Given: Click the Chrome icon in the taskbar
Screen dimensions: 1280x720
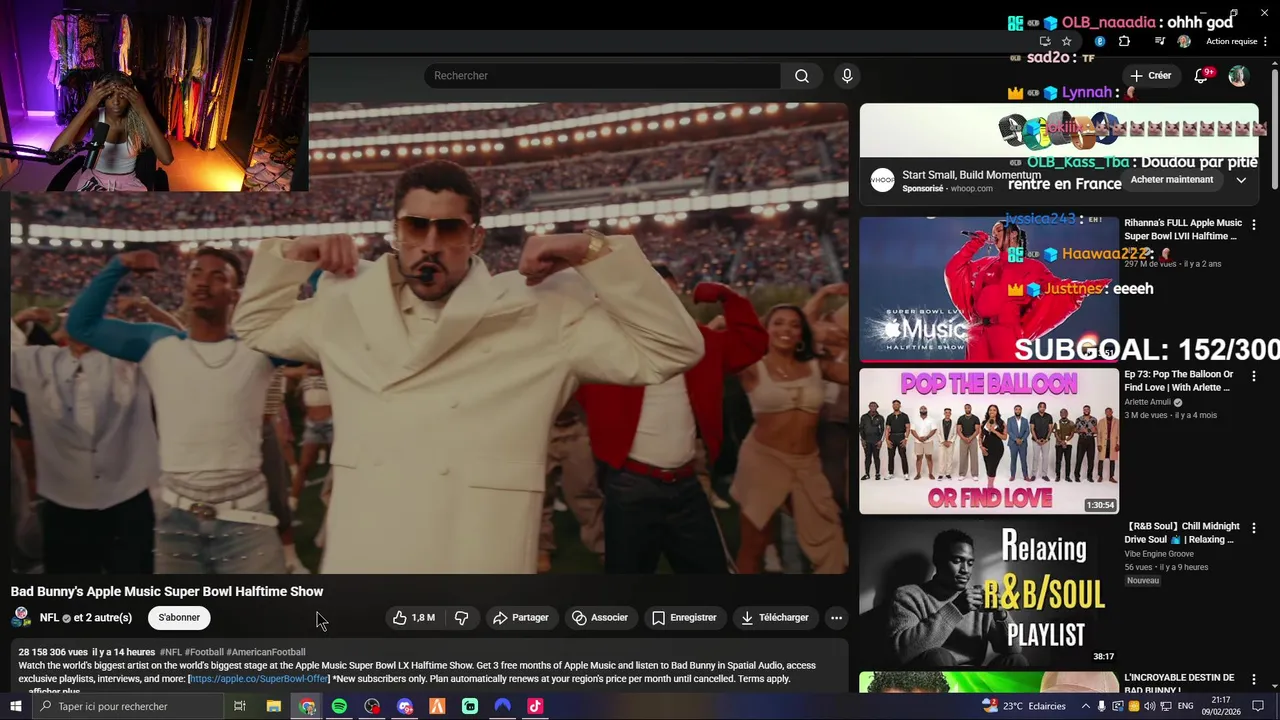Looking at the screenshot, I should [x=307, y=706].
